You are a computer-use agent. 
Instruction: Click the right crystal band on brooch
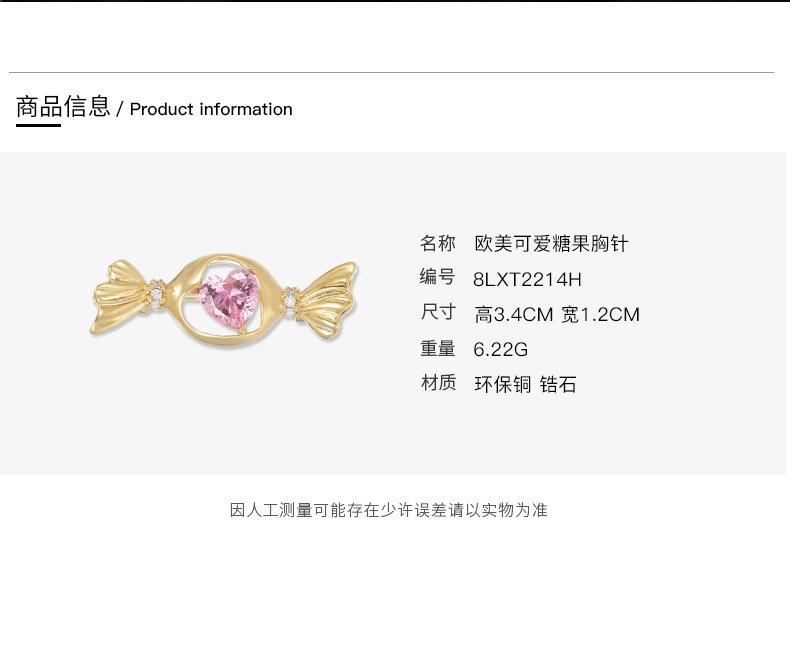290,301
